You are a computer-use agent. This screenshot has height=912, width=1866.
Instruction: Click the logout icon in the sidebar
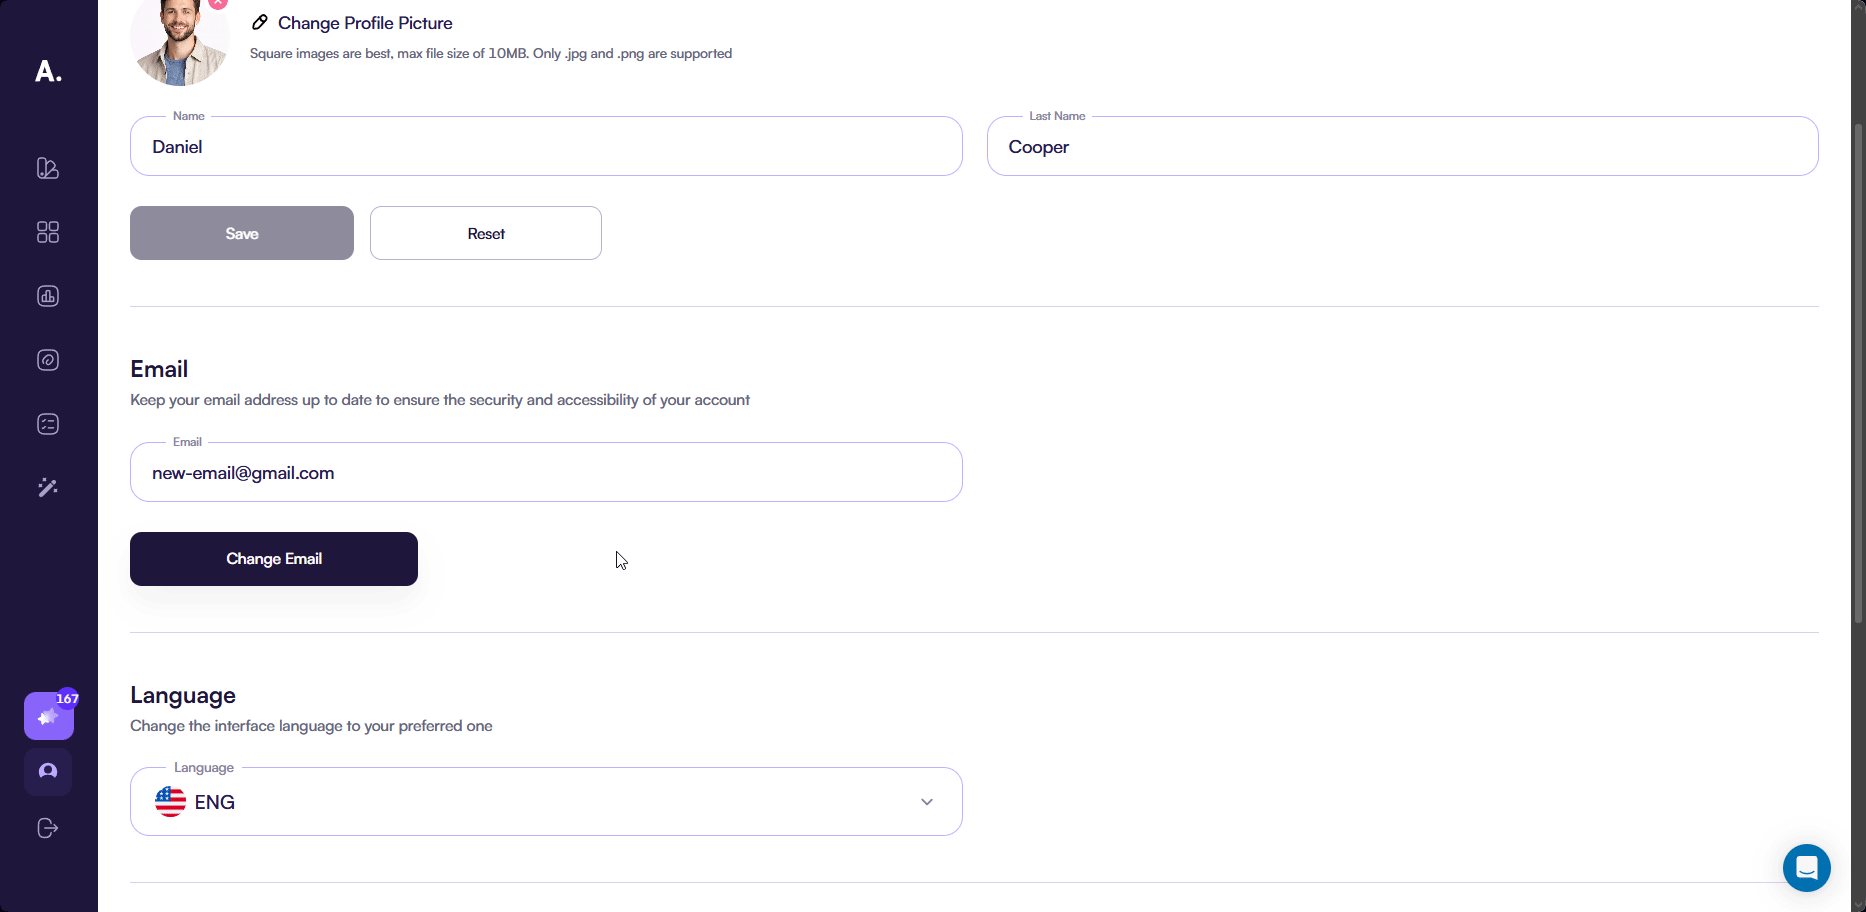48,828
